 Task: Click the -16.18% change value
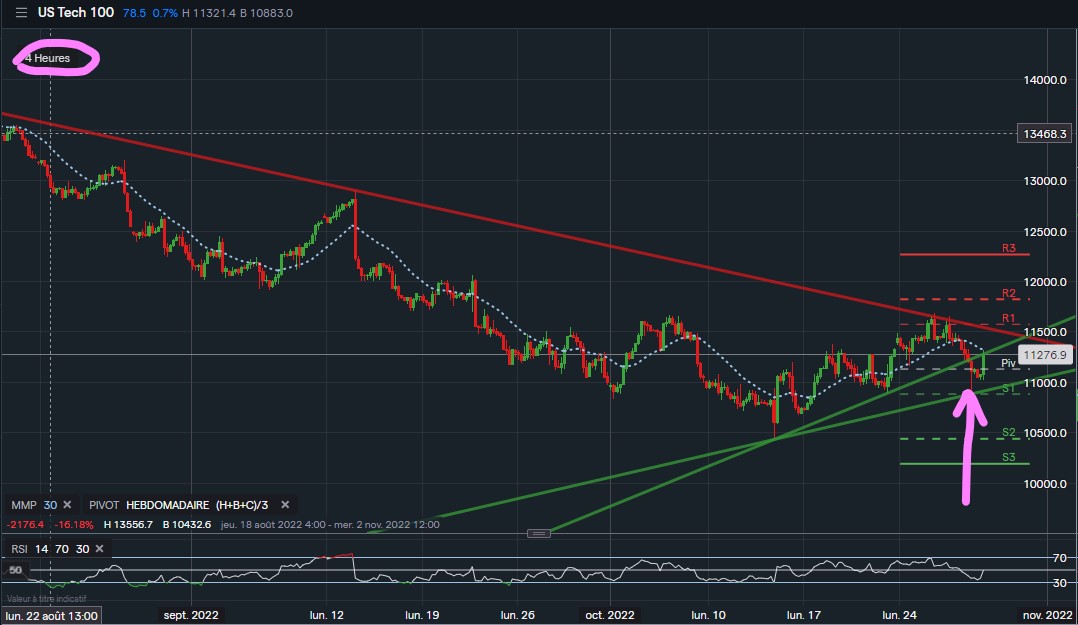[74, 525]
